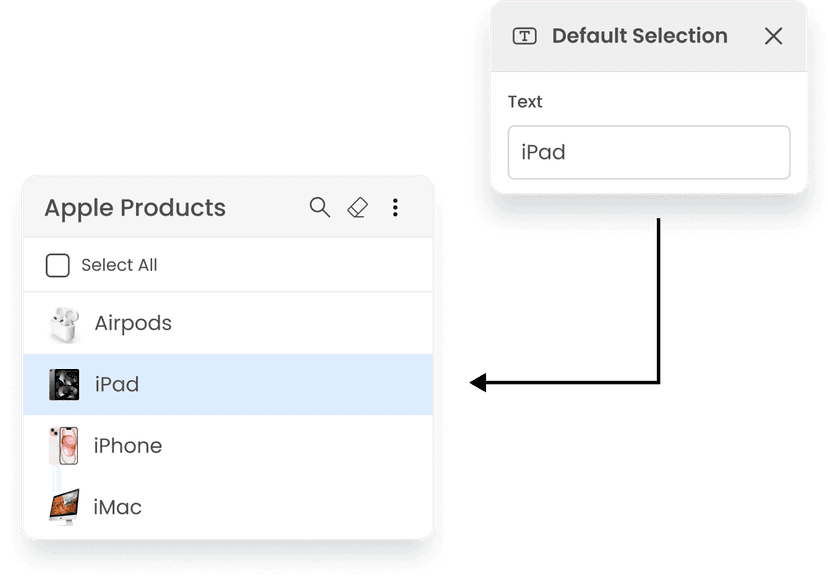This screenshot has width=828, height=581.
Task: Select the Airpods label in list
Action: pyautogui.click(x=133, y=323)
